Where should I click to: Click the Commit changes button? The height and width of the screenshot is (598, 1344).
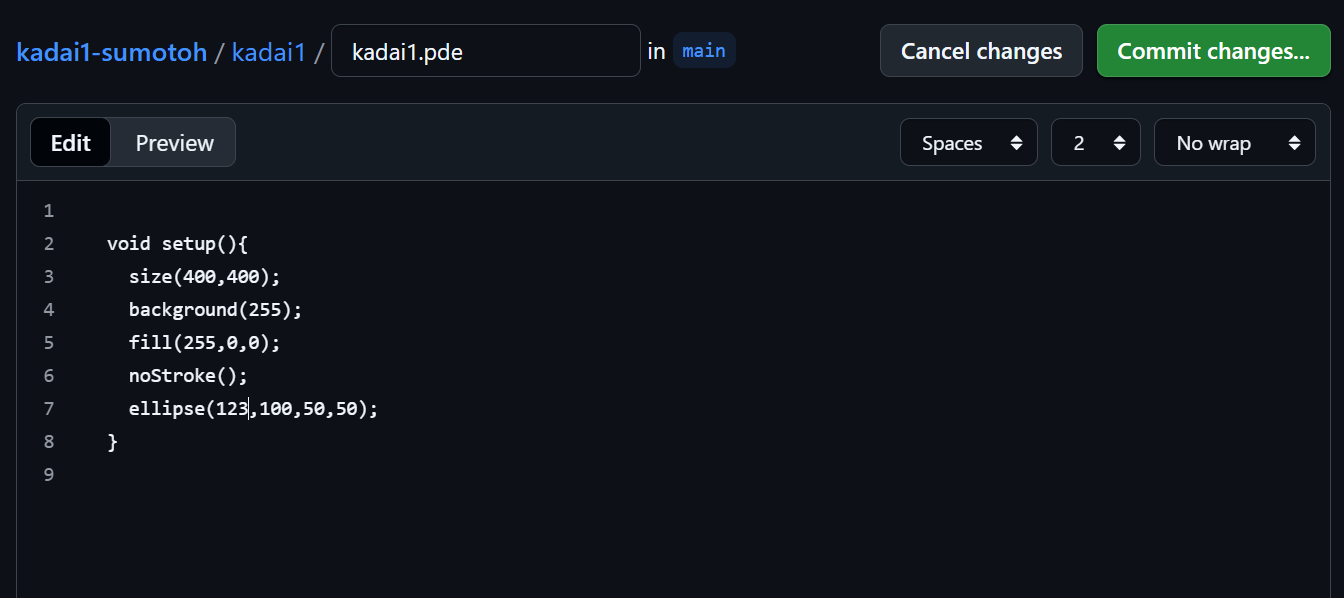[1213, 51]
